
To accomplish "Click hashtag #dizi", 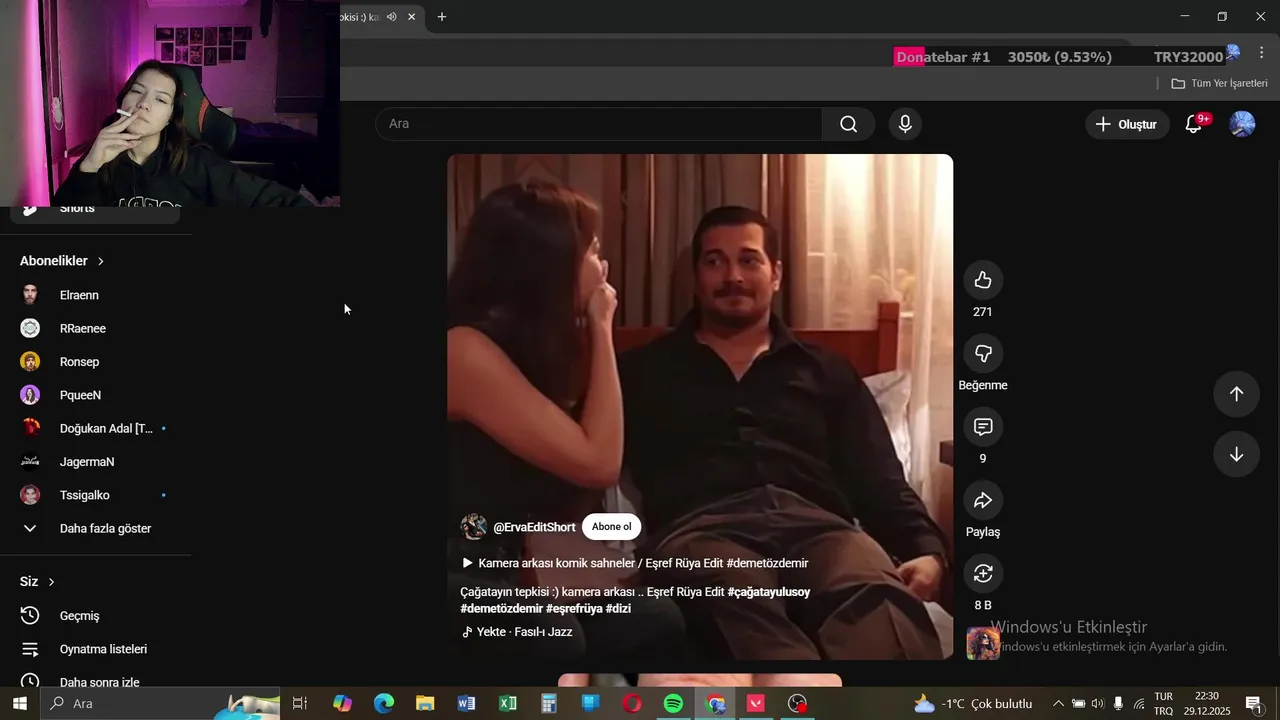I will tap(618, 608).
